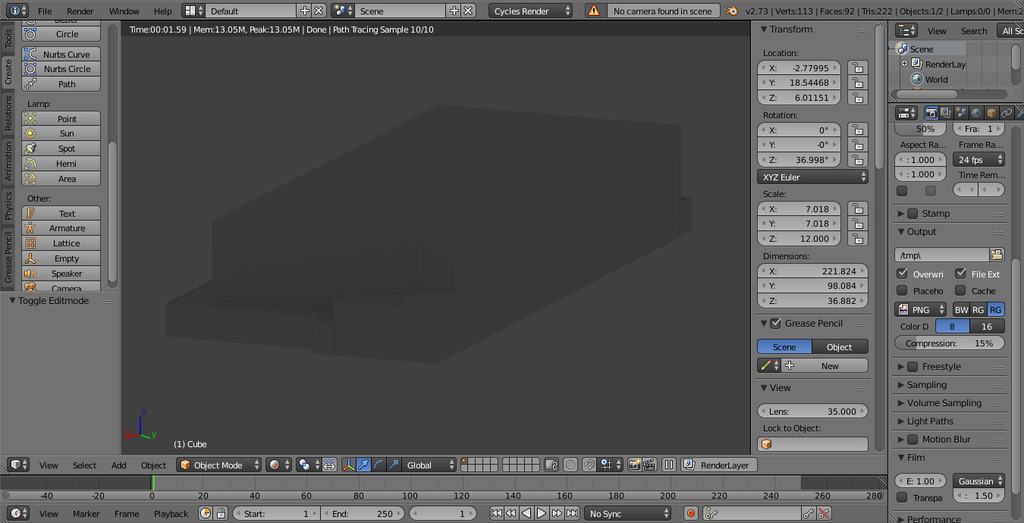Play the animation forward
Screen dimensions: 1024x523
point(541,514)
